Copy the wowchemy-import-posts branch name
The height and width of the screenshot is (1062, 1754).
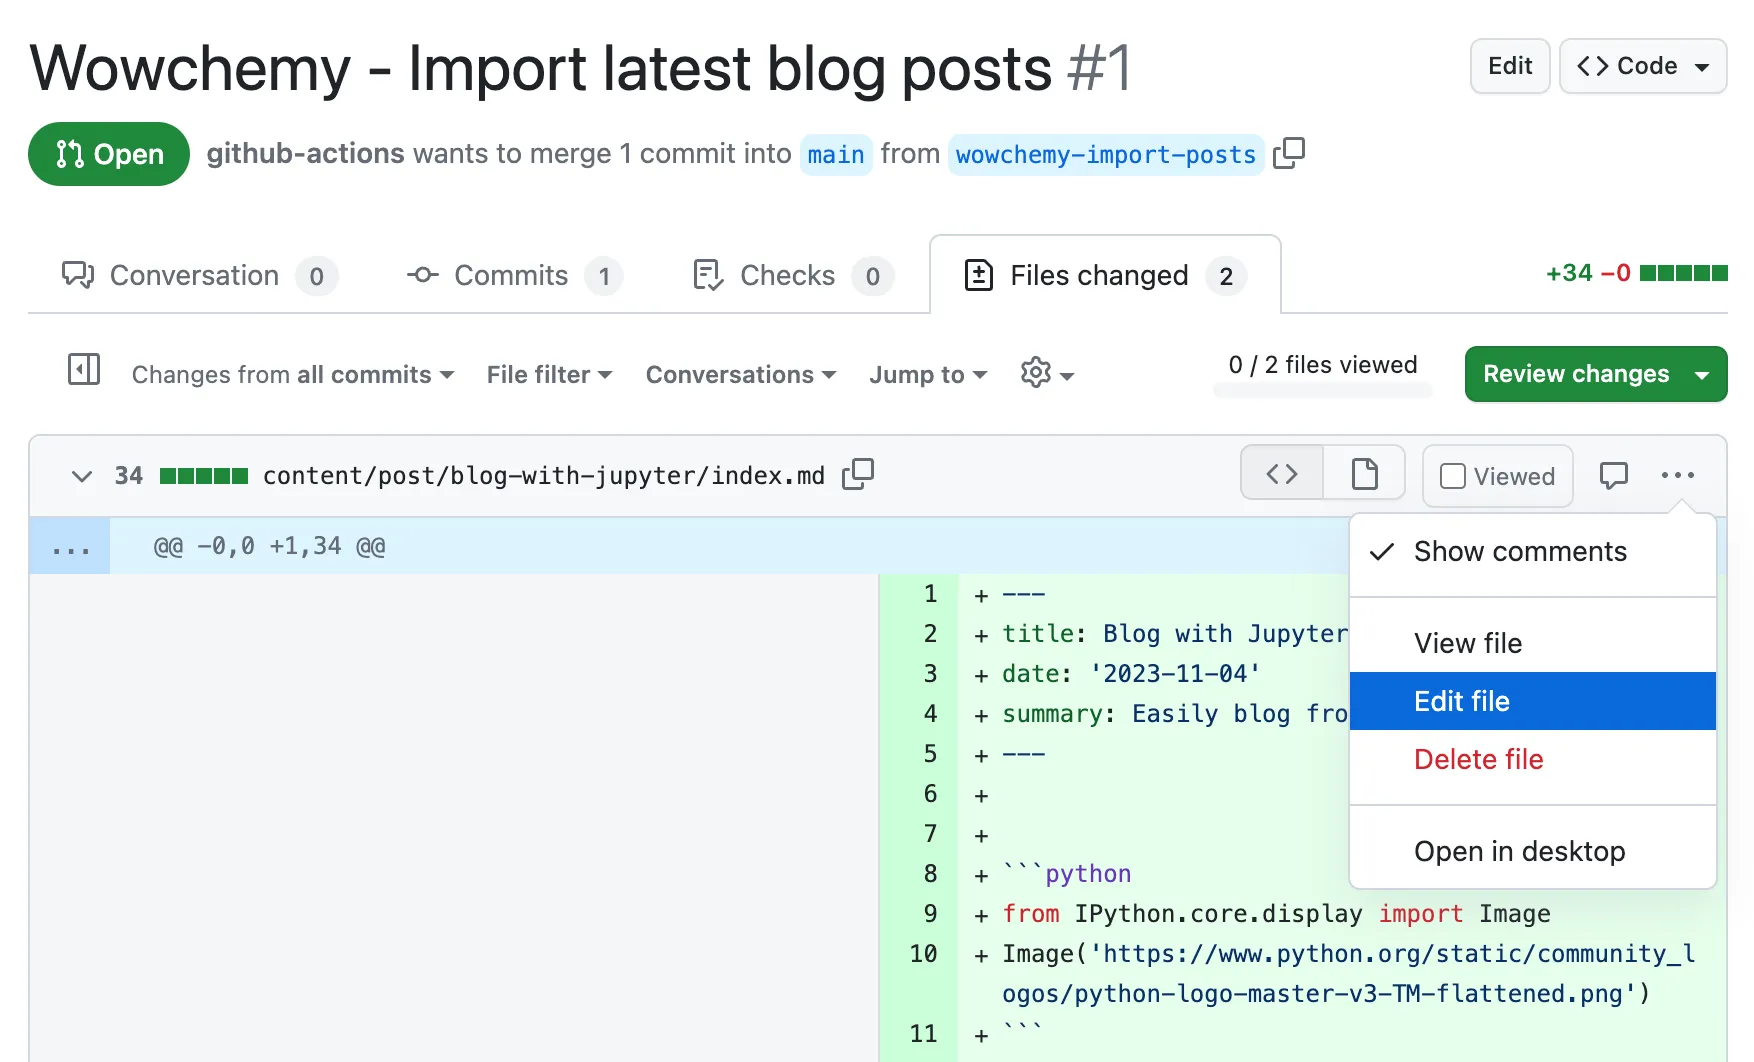click(1289, 153)
